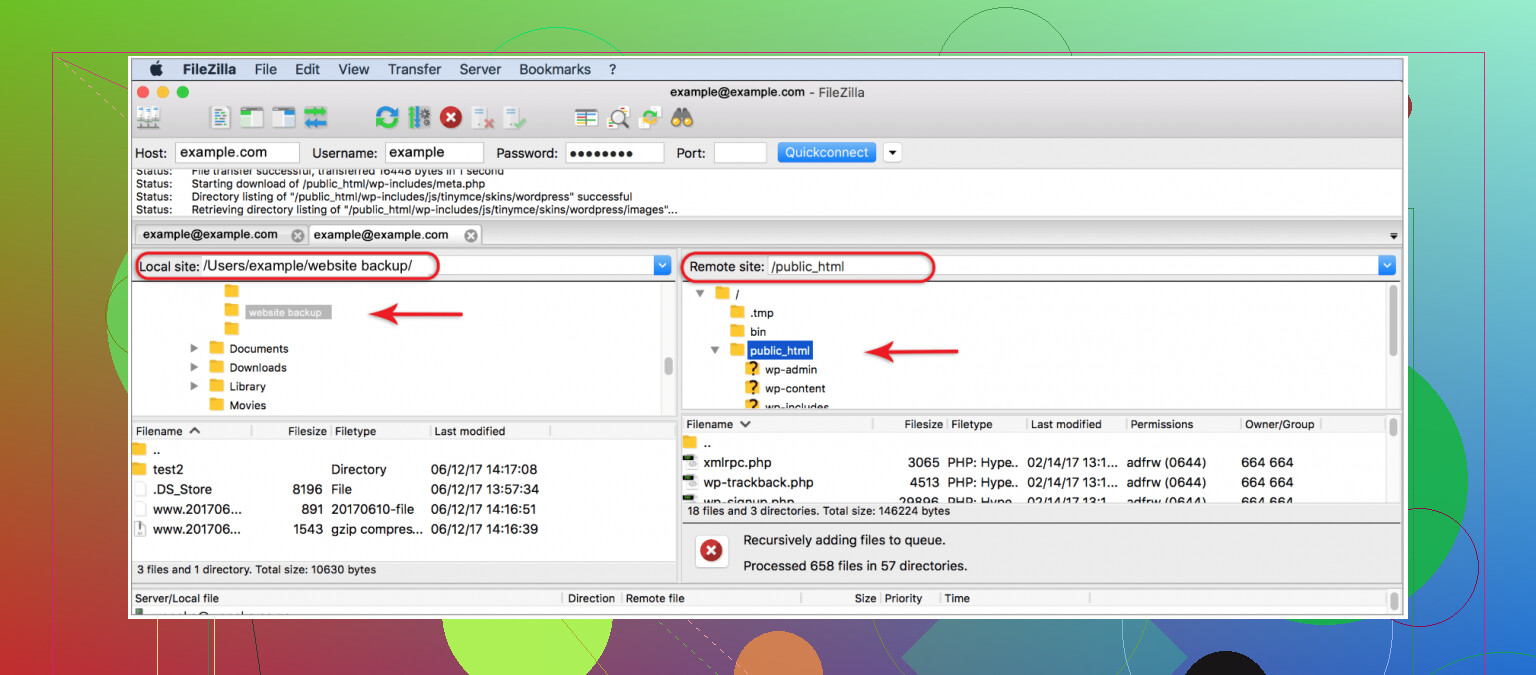Open Remote site path dropdown
The width and height of the screenshot is (1536, 675).
[x=1386, y=266]
